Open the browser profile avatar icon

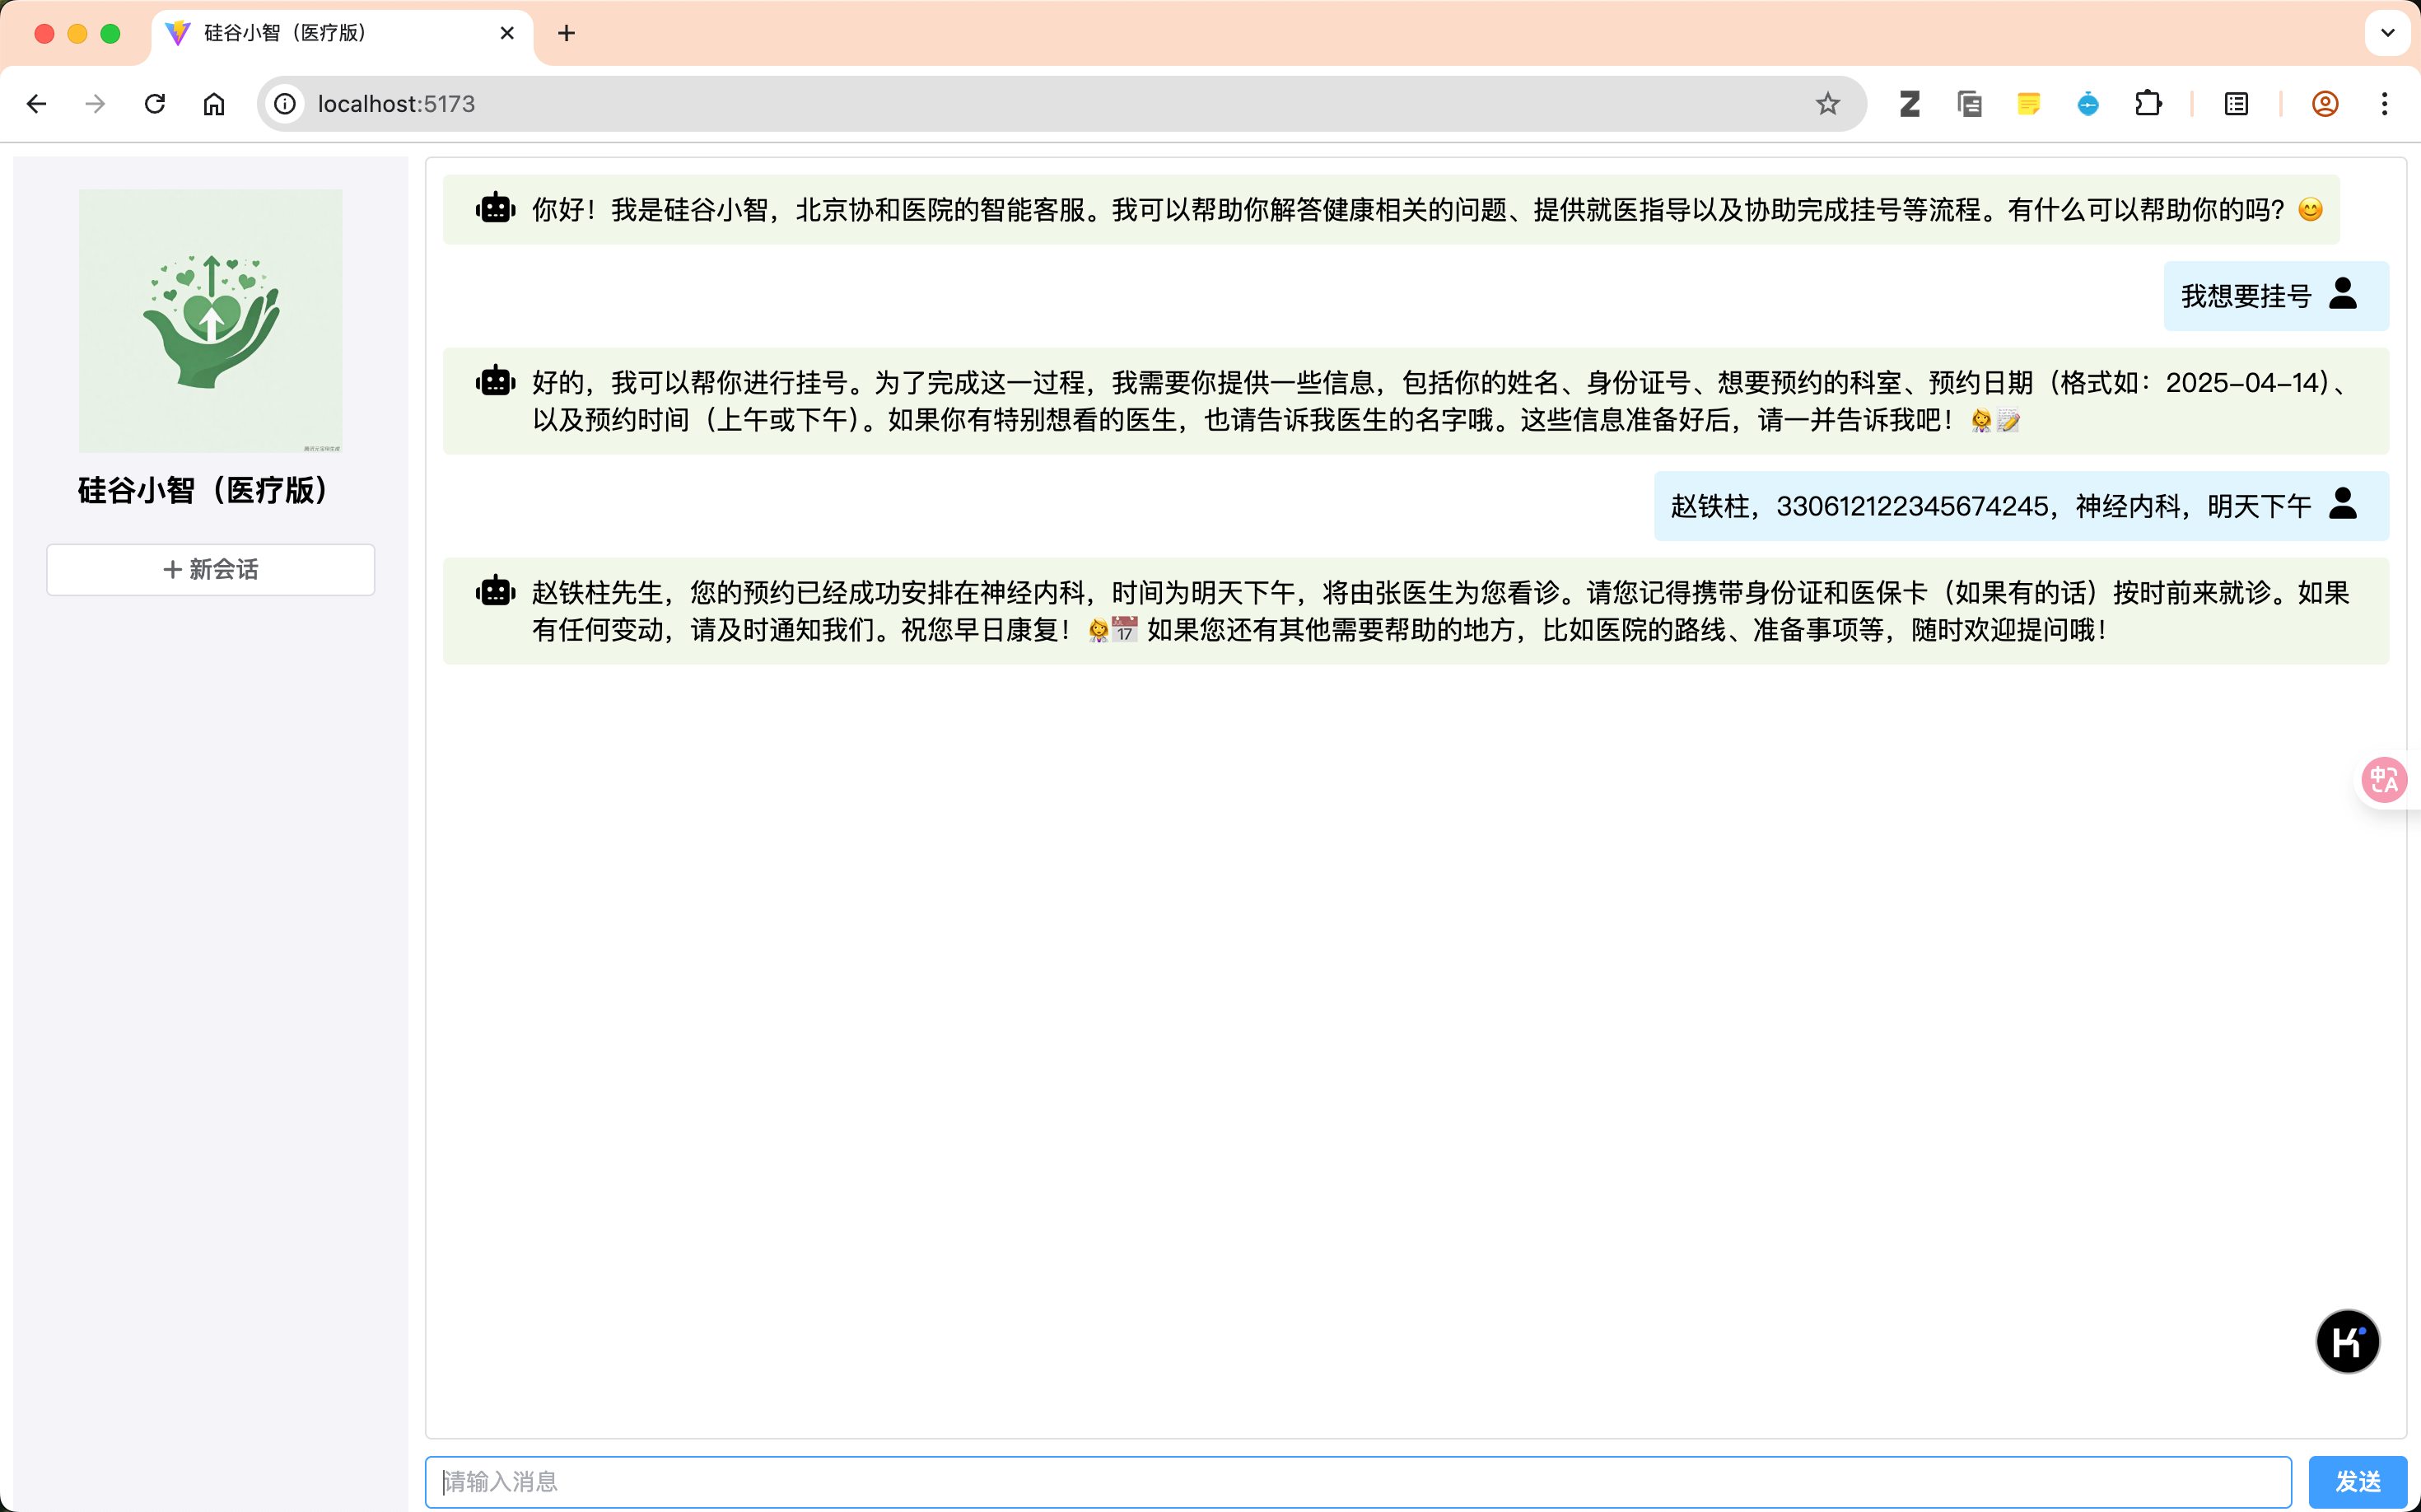(x=2325, y=104)
